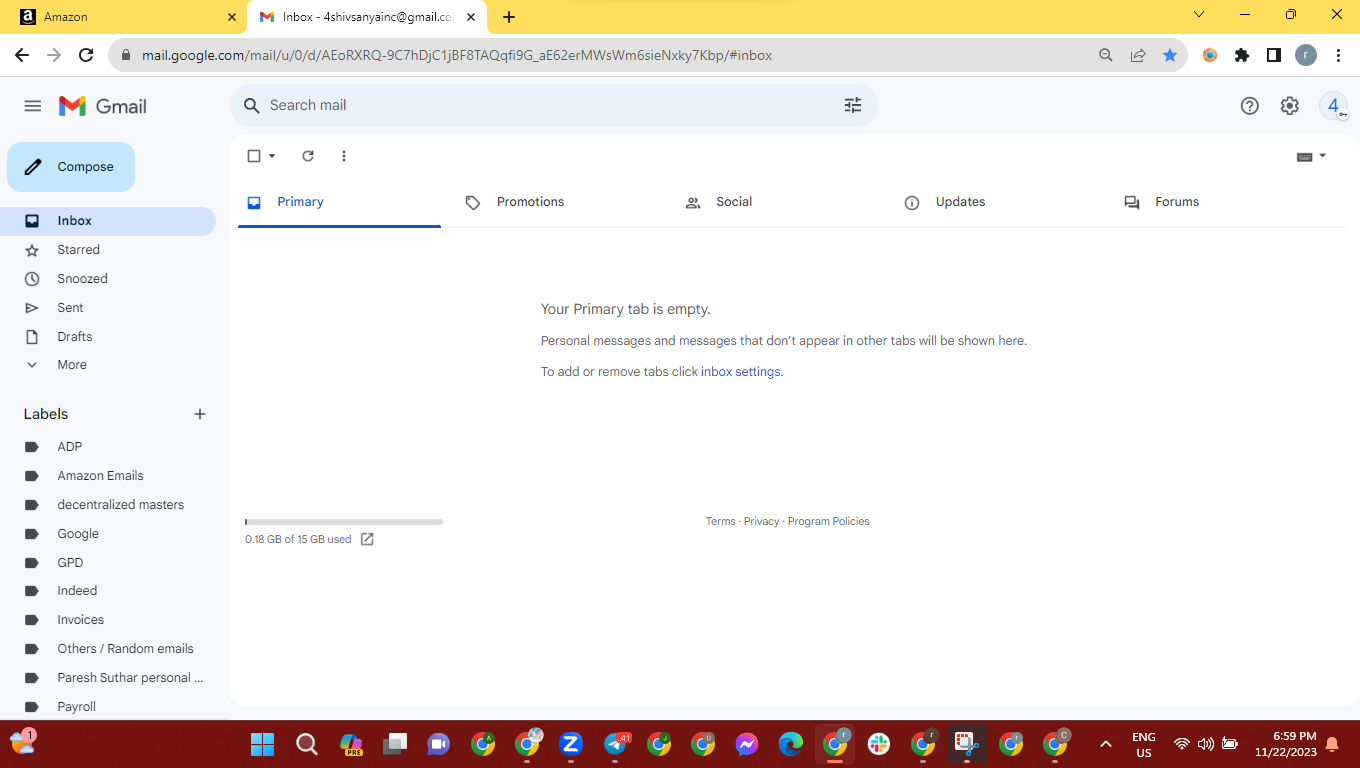Open the Invoices label

tap(108, 620)
